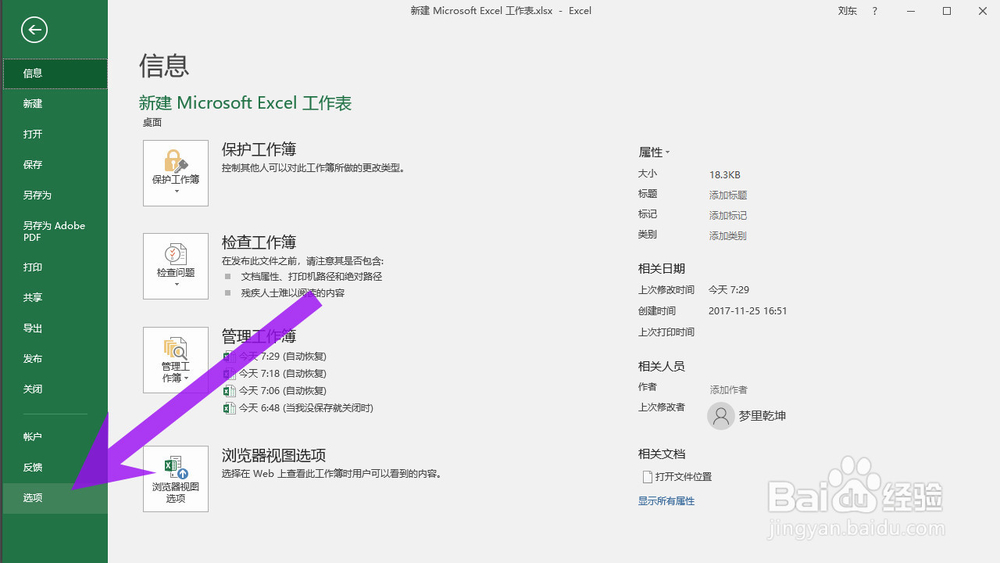The image size is (1000, 563).
Task: Click the Add a tag field
Action: coord(728,216)
